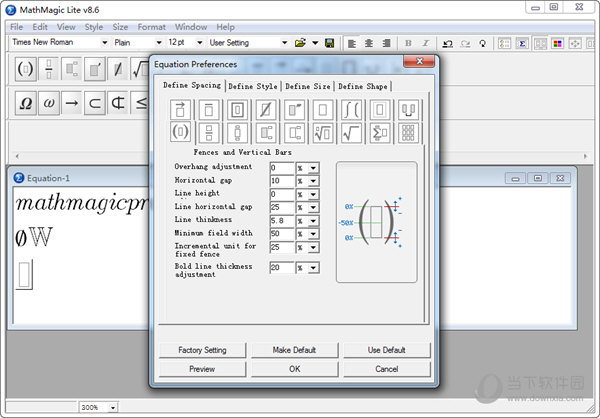Open the Window menu
This screenshot has height=418, width=600.
tap(191, 27)
